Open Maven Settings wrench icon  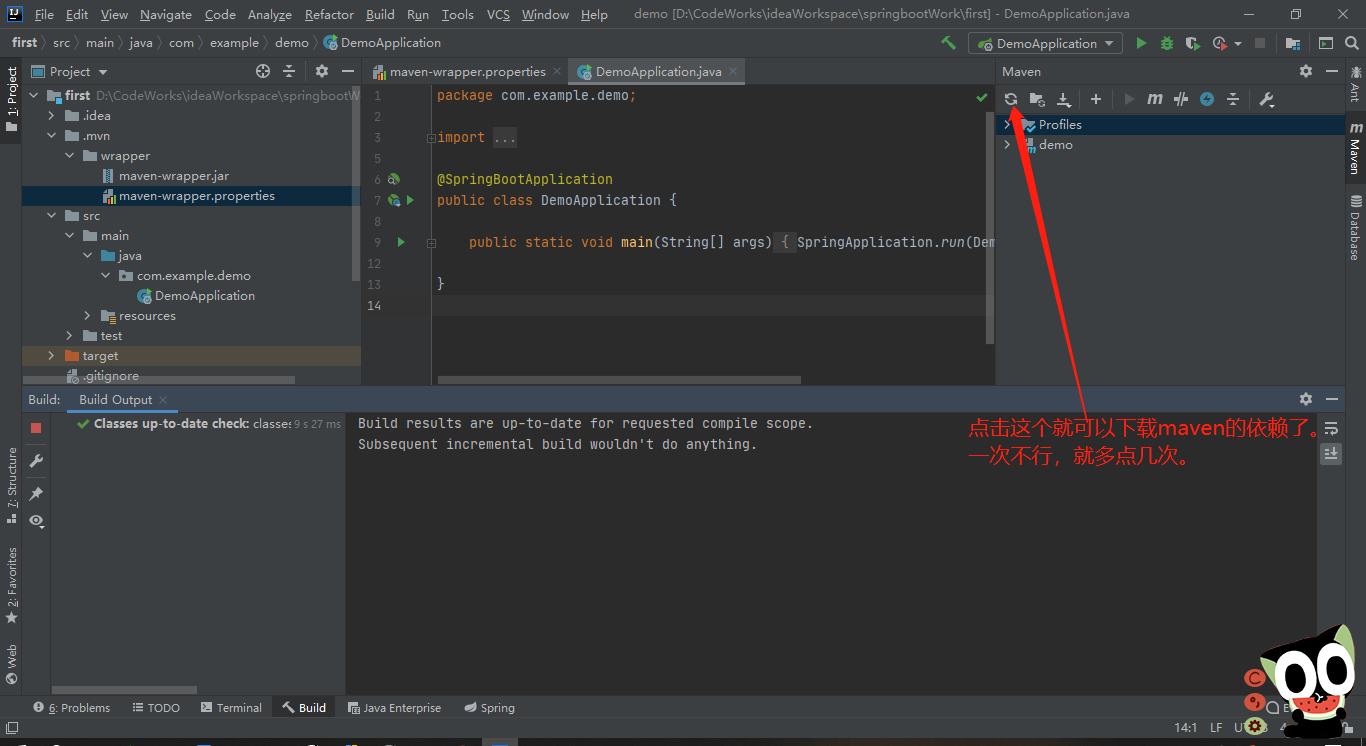1266,99
